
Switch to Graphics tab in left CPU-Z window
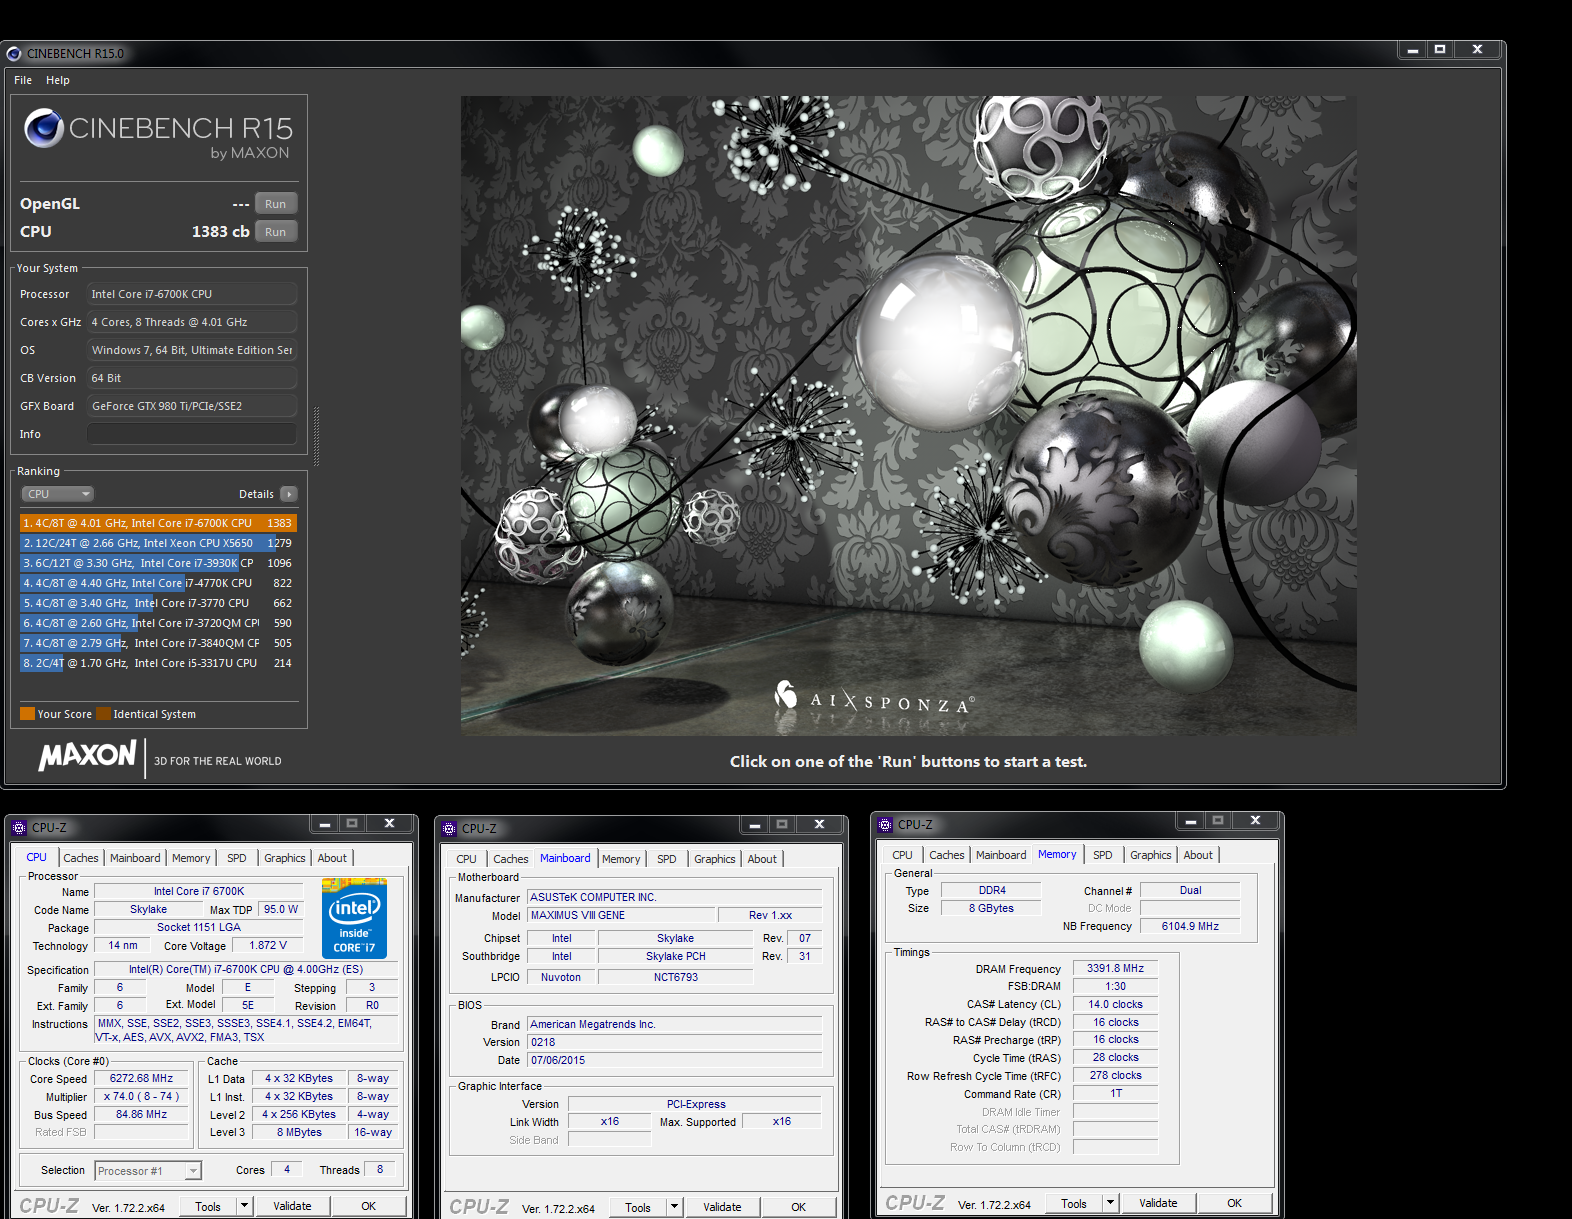point(285,858)
